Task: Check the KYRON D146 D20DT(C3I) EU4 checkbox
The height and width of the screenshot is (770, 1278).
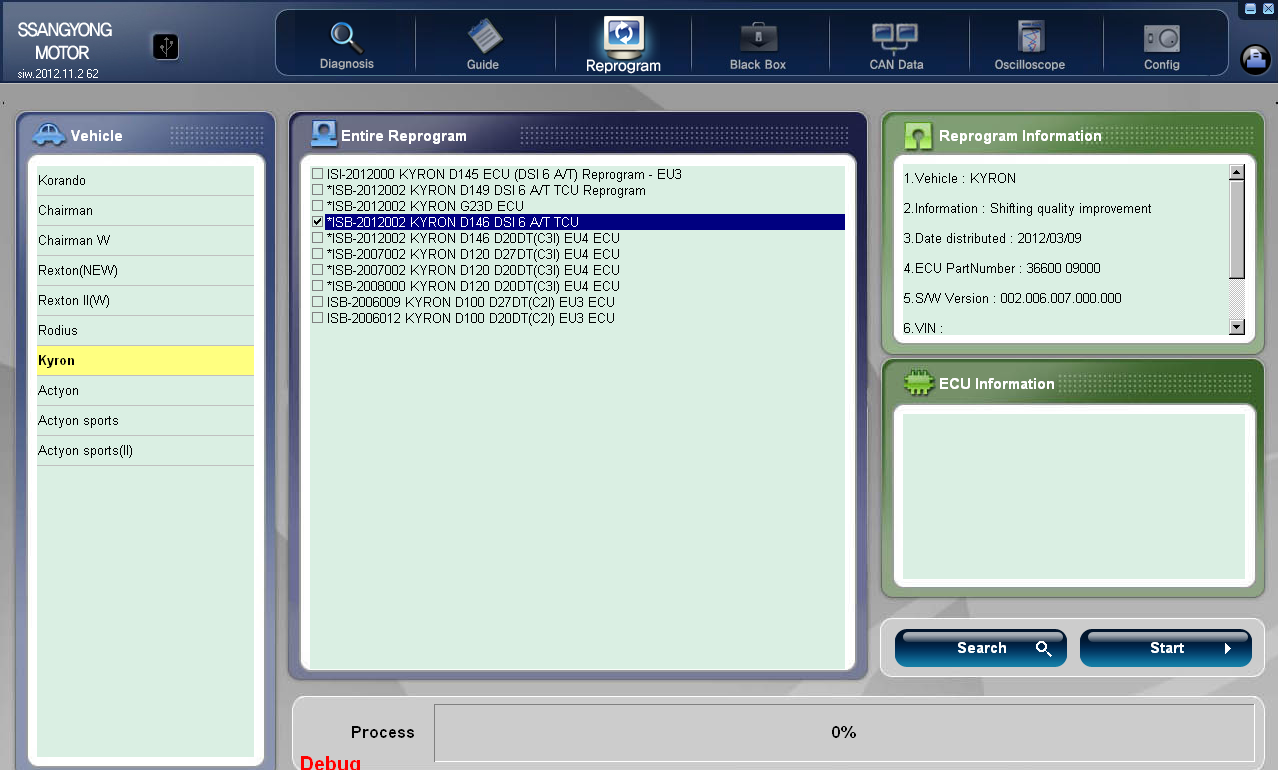Action: (x=317, y=238)
